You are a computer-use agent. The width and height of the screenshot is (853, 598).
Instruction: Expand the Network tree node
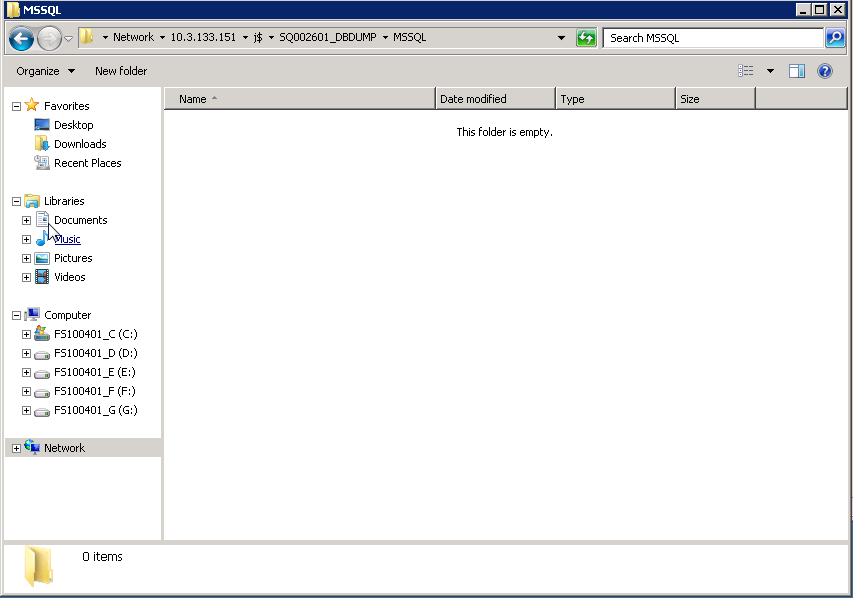pos(16,448)
